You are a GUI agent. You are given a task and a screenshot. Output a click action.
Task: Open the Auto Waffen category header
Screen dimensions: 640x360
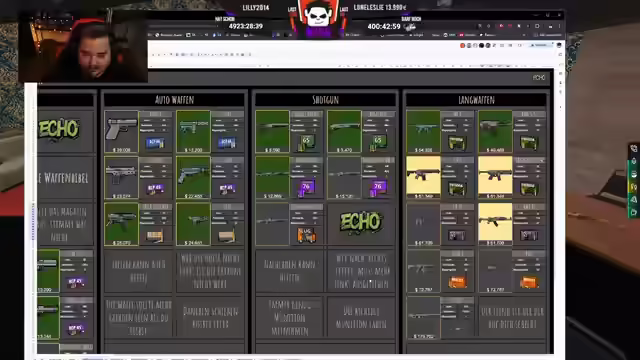point(174,100)
